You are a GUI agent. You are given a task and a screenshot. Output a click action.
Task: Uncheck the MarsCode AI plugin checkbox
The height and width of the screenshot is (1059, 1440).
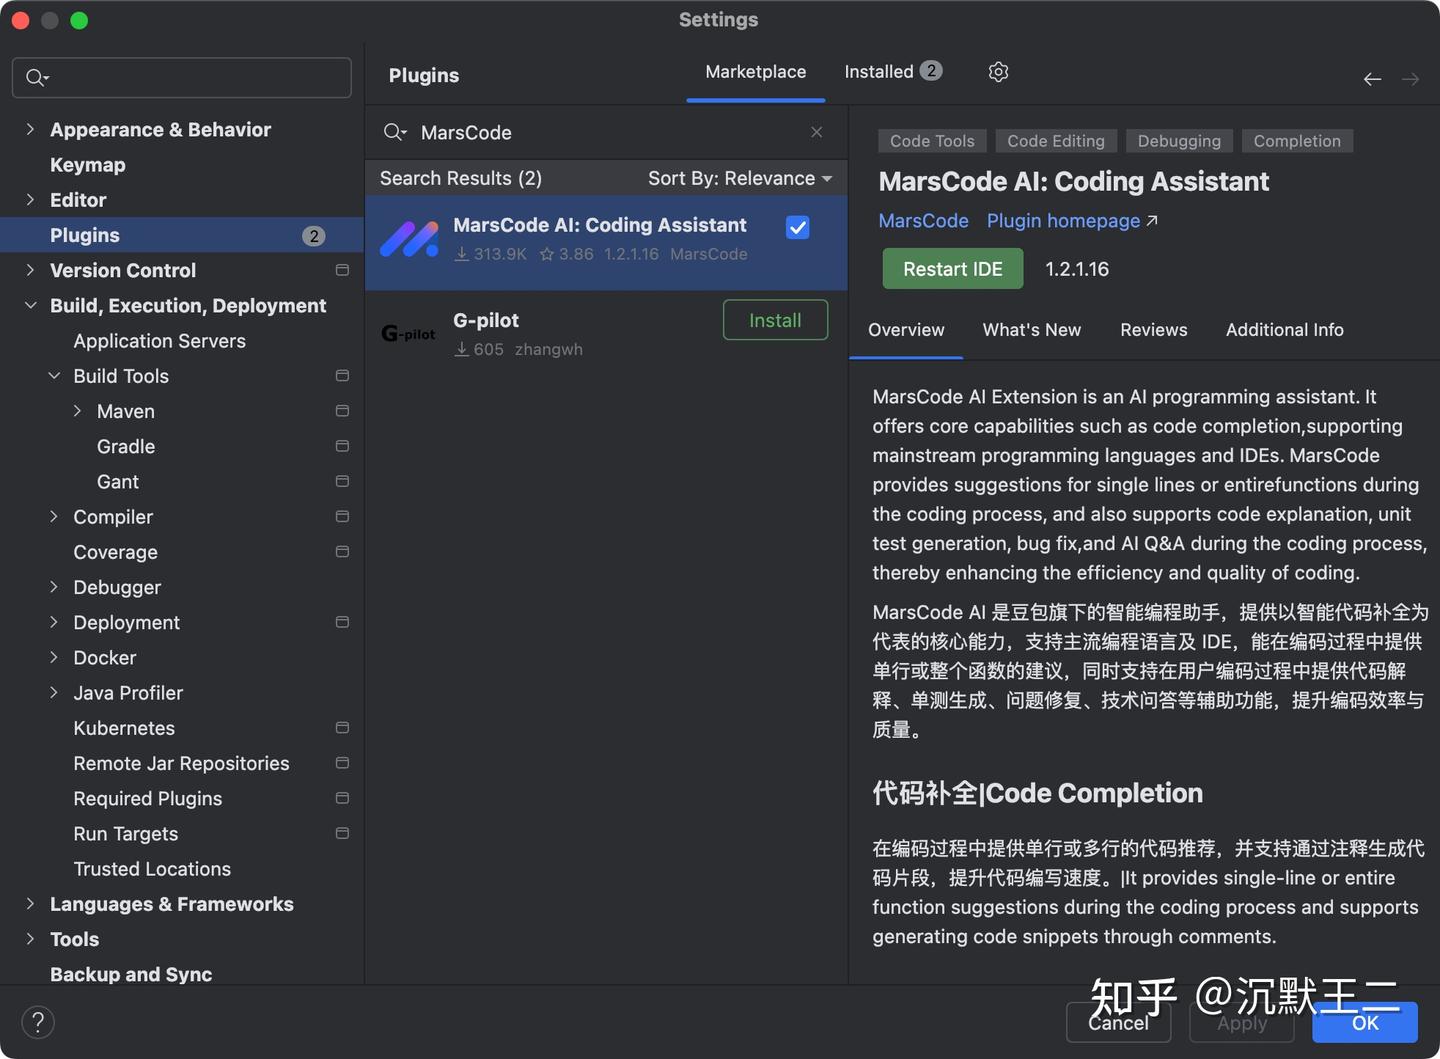click(798, 227)
